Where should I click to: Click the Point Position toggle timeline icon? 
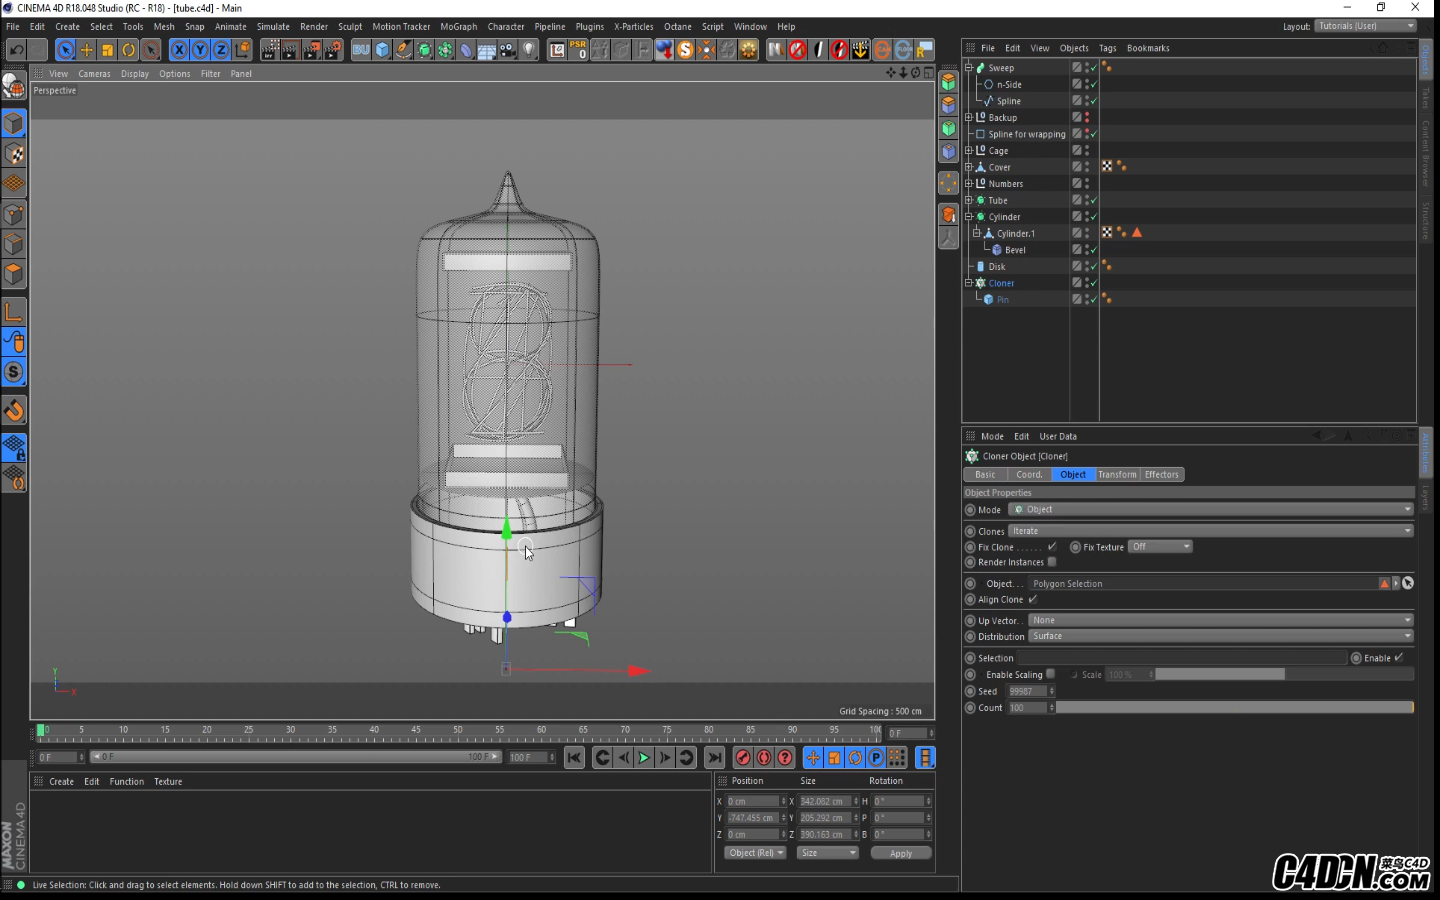click(x=897, y=758)
